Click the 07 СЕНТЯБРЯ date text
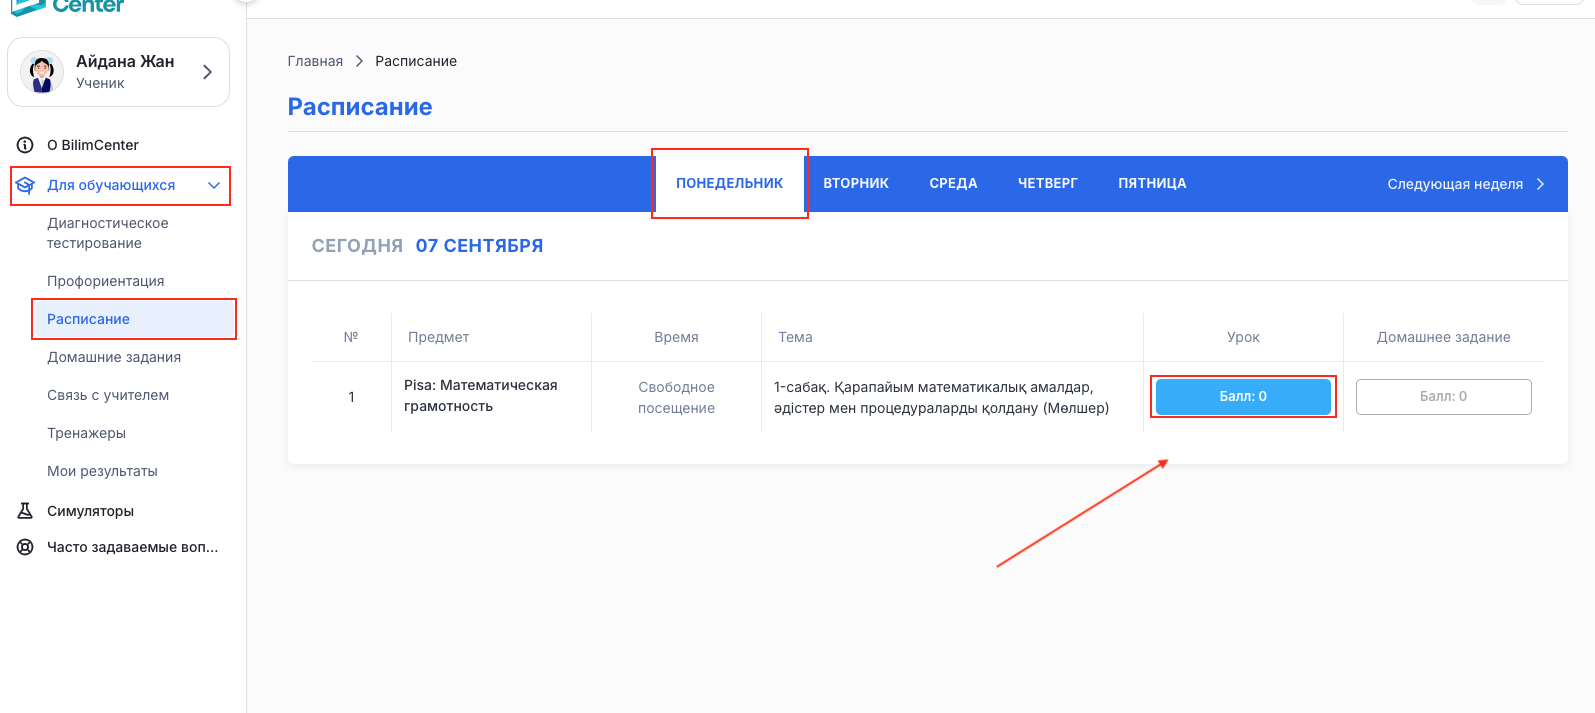The width and height of the screenshot is (1595, 713). (x=479, y=246)
